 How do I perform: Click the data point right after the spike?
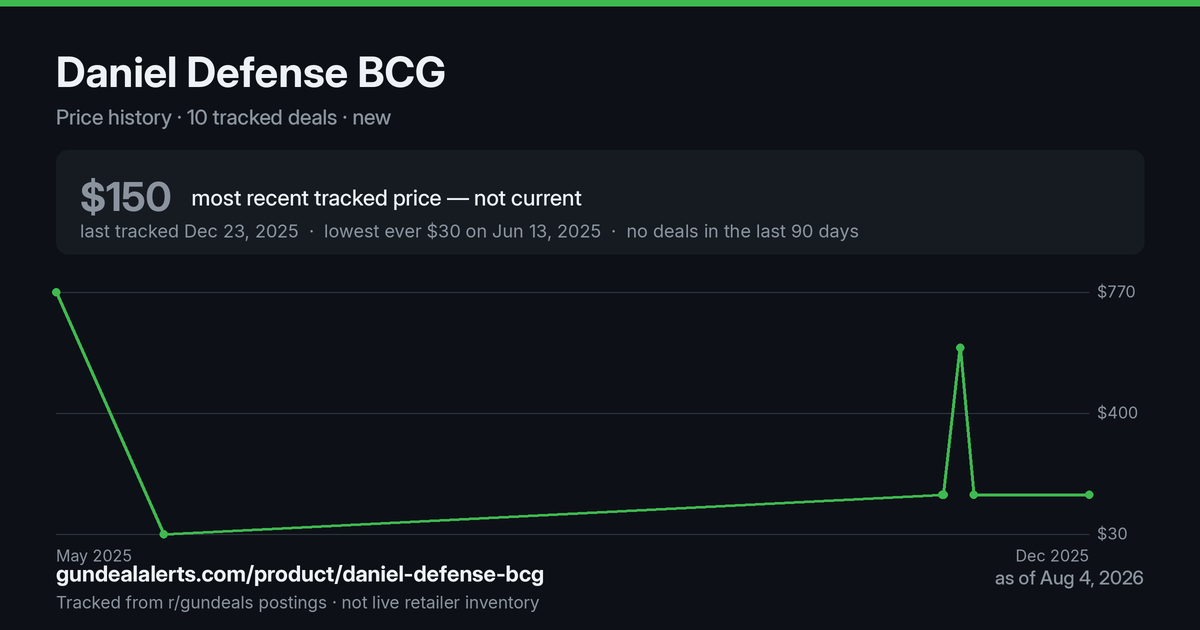click(974, 495)
